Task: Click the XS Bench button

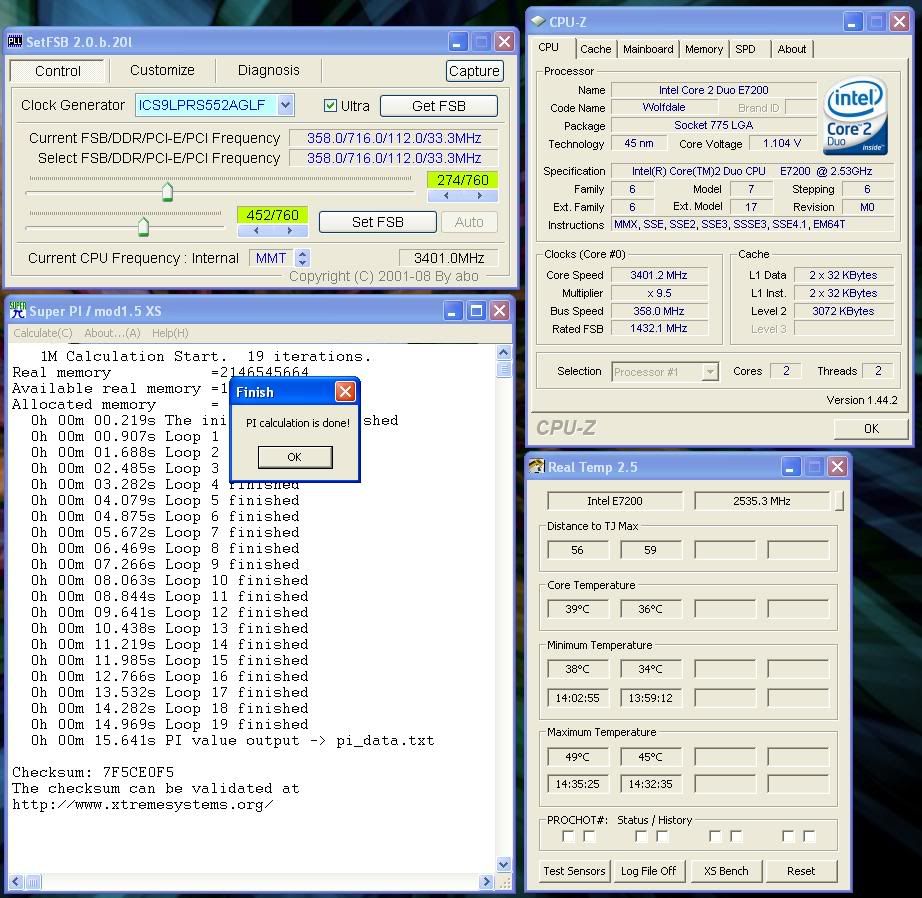Action: tap(726, 870)
